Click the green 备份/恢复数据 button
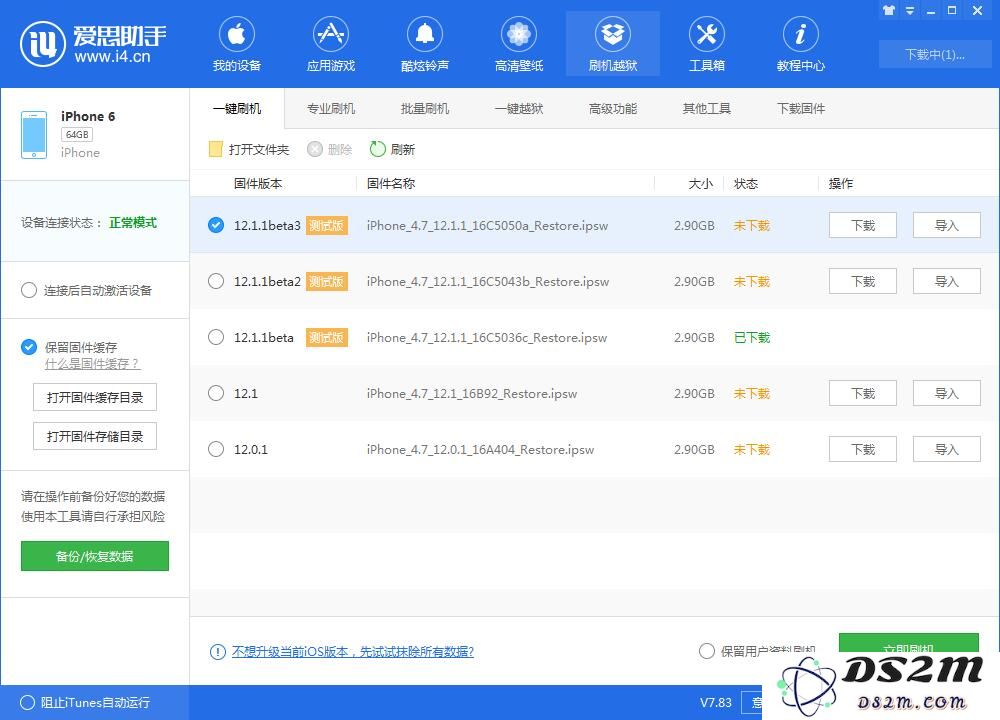Image resolution: width=1000 pixels, height=720 pixels. point(95,556)
